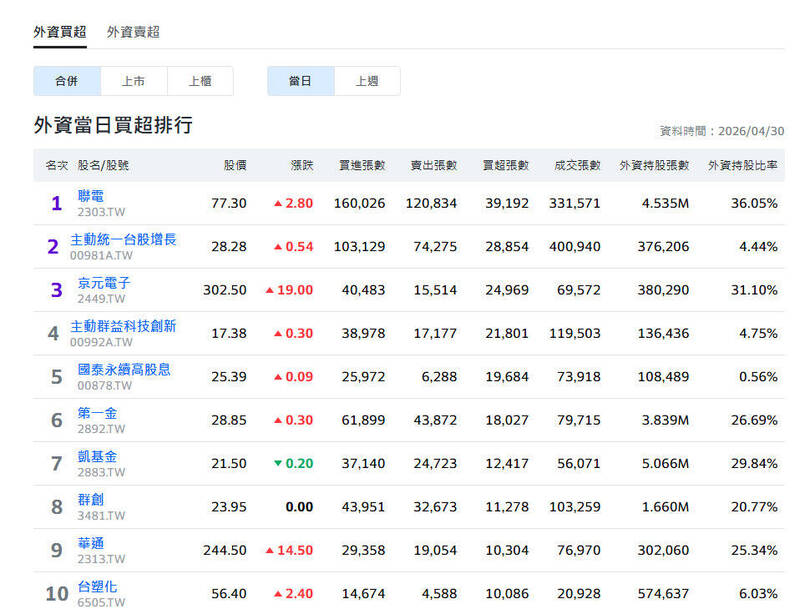Select the 外資買超 tab

pyautogui.click(x=60, y=32)
